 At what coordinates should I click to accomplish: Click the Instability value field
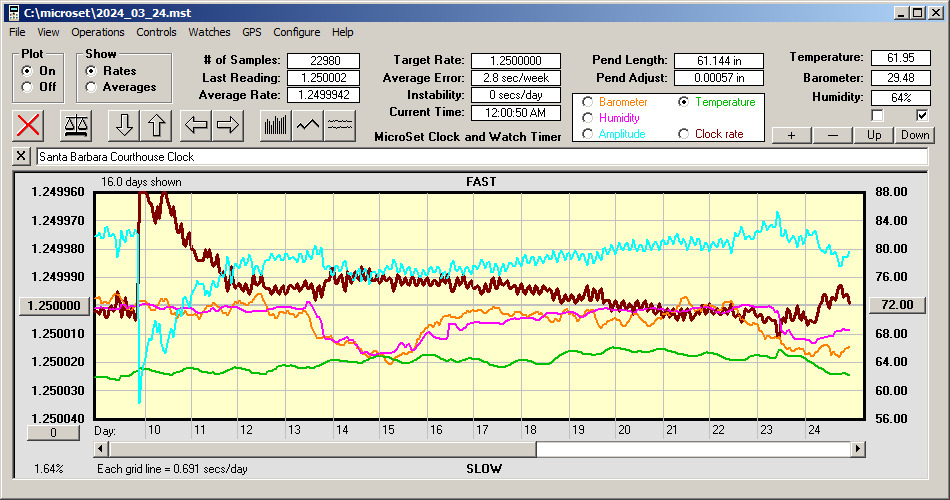[516, 95]
